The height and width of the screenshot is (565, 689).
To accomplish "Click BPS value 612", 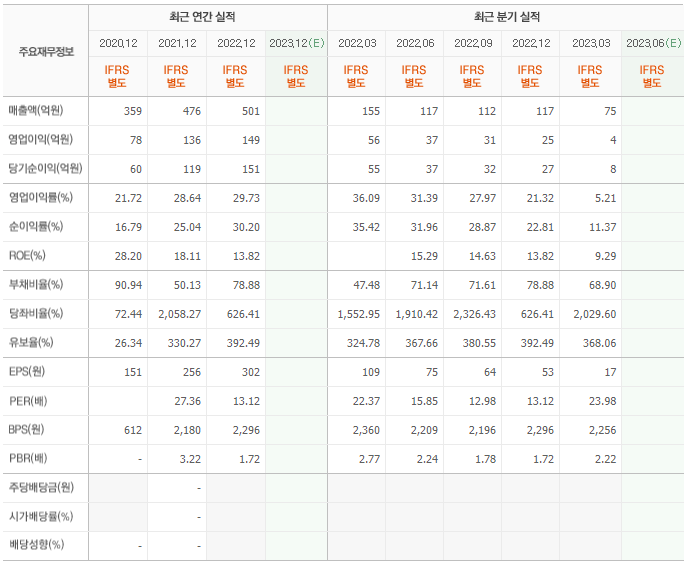I will 133,430.
